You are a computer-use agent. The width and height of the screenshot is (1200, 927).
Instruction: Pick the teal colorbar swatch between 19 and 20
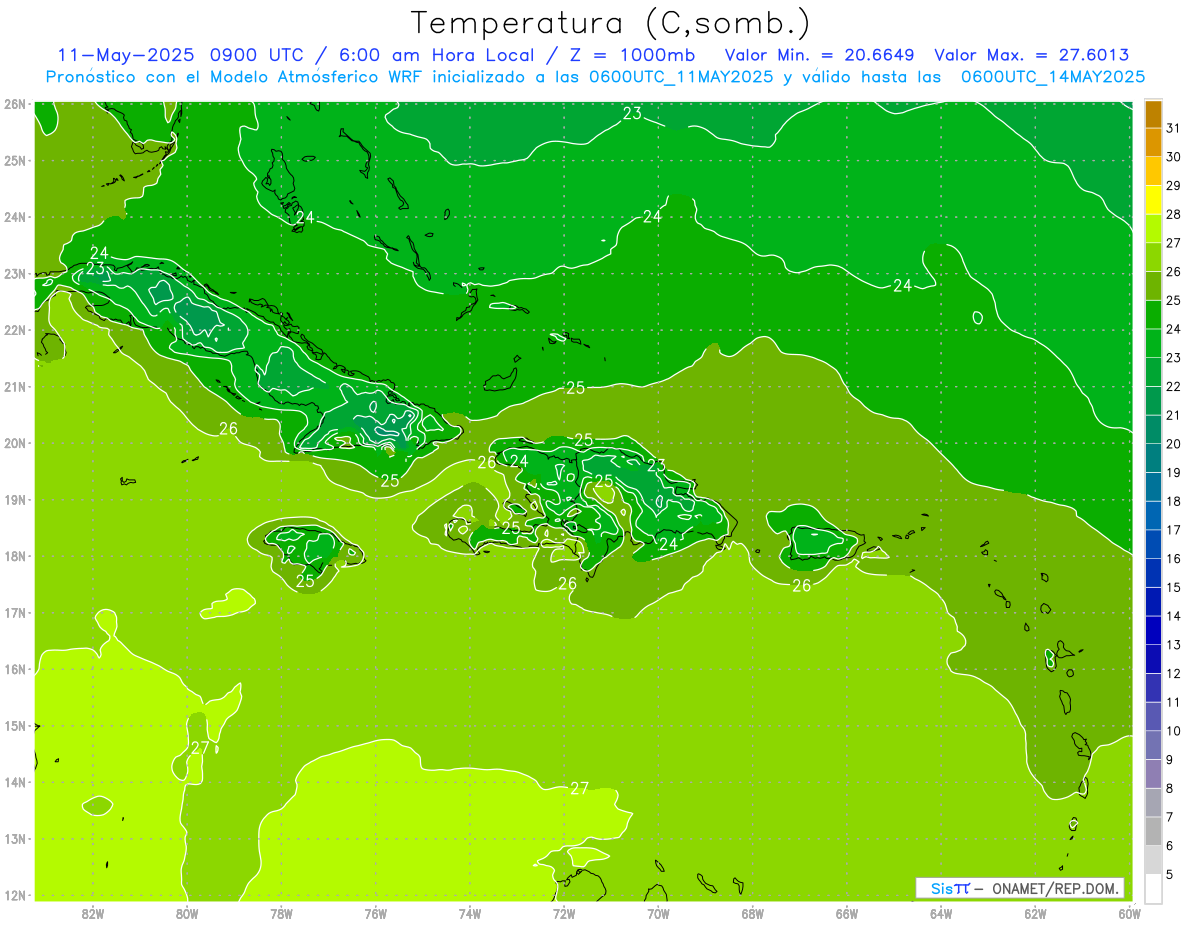(x=1153, y=458)
